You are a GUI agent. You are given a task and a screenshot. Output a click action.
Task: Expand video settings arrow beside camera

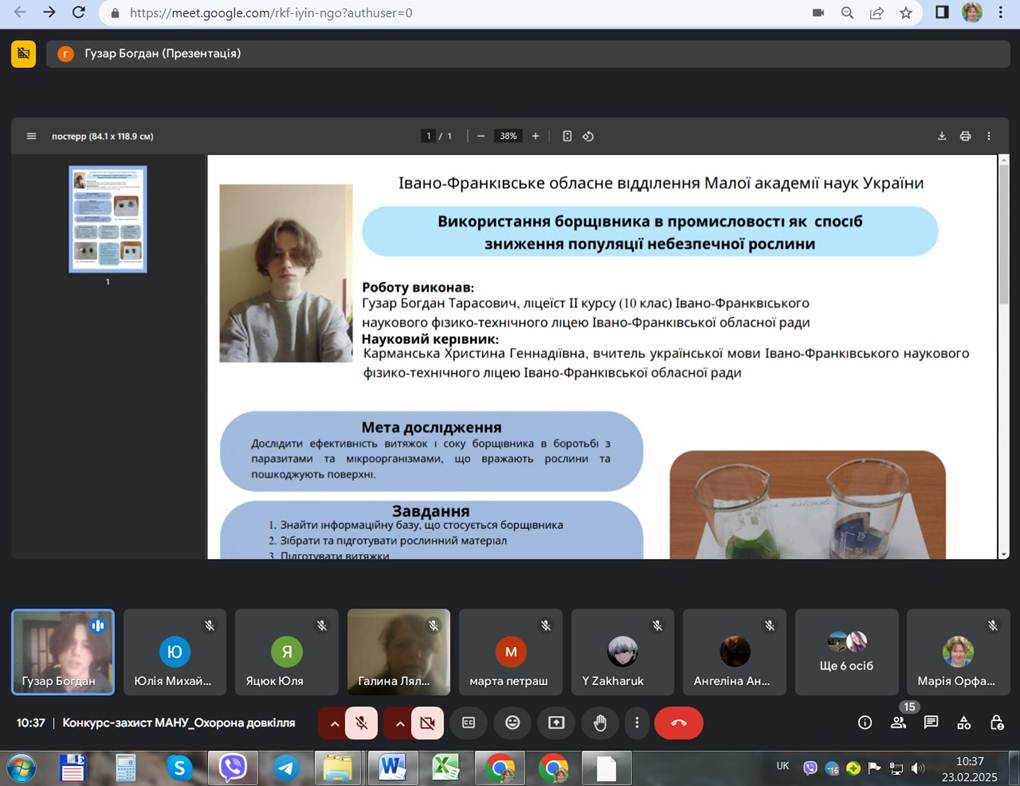pyautogui.click(x=398, y=723)
